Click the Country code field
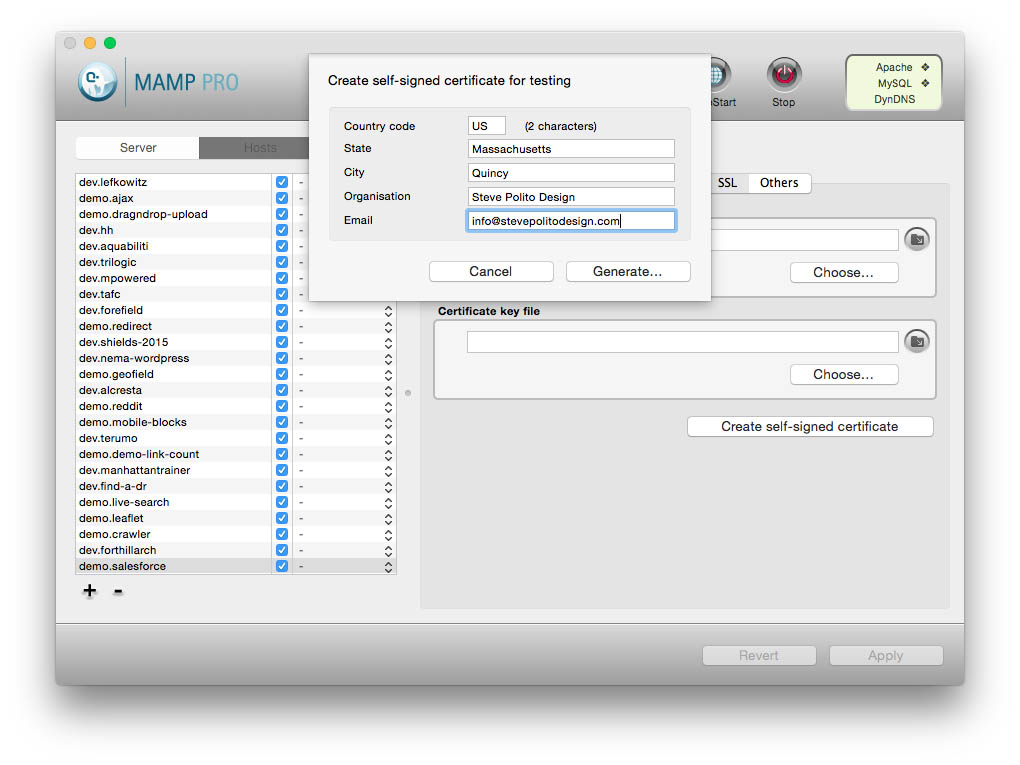 click(487, 126)
